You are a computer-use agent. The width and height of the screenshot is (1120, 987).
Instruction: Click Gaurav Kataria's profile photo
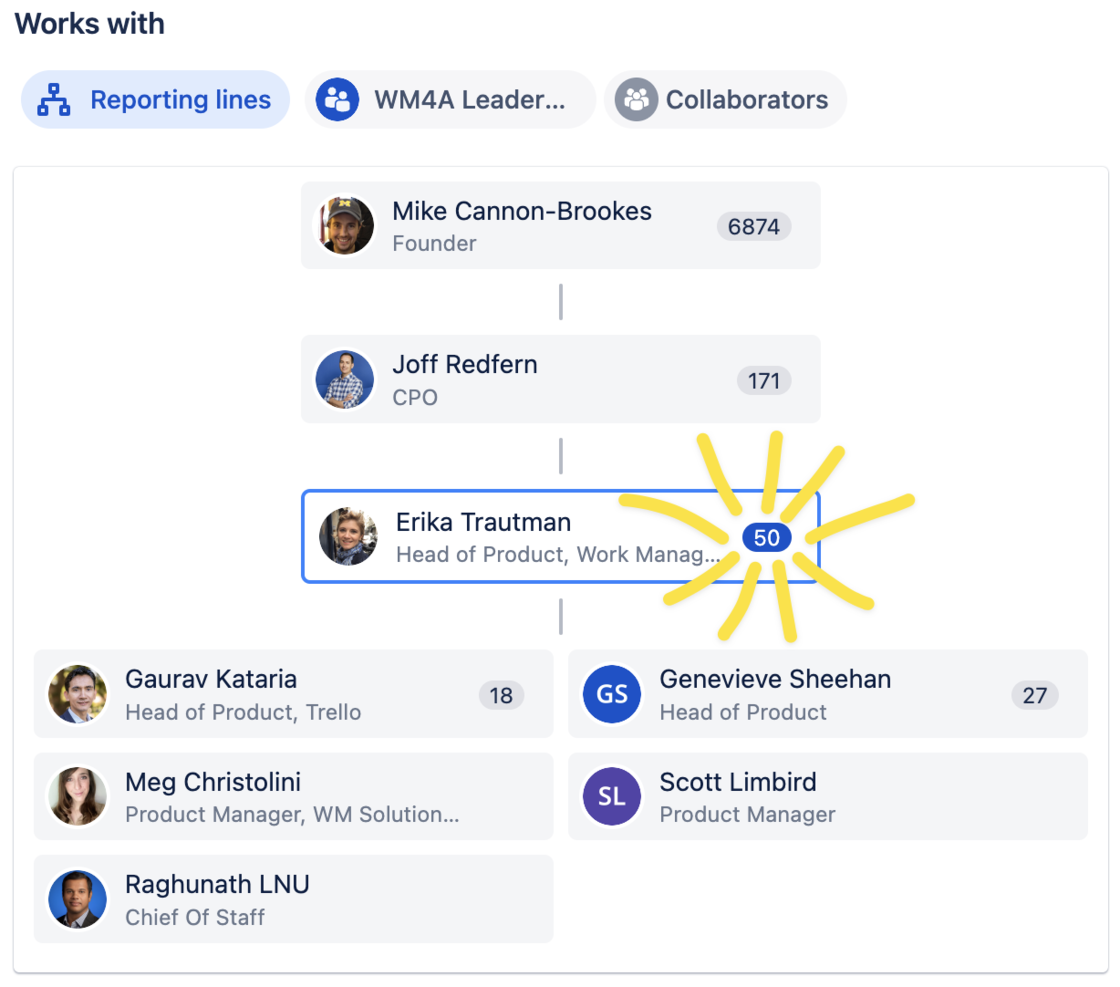point(78,694)
